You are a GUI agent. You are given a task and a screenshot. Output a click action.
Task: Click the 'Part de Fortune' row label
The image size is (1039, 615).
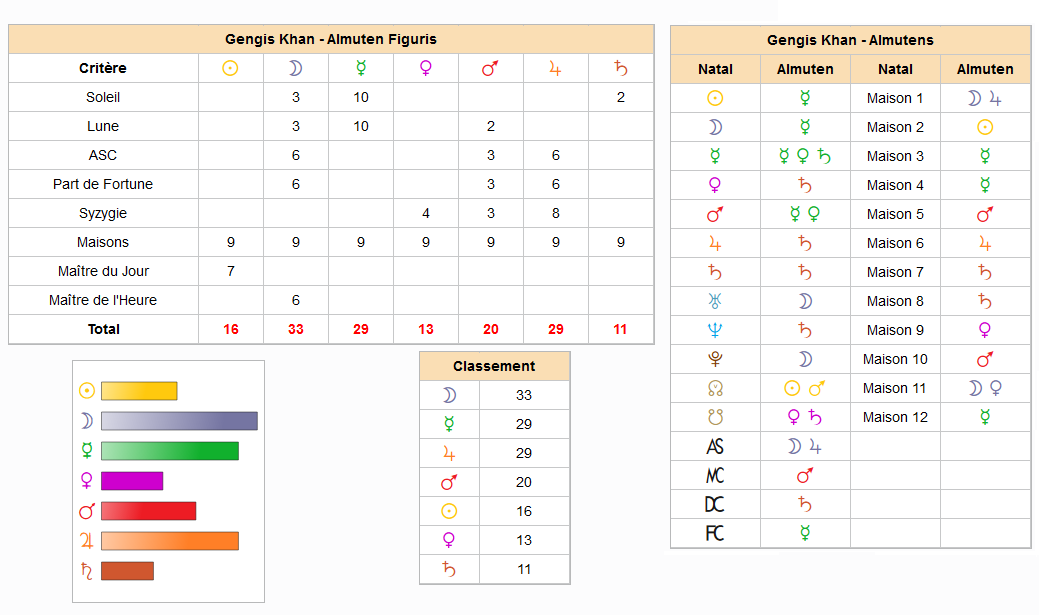(103, 184)
